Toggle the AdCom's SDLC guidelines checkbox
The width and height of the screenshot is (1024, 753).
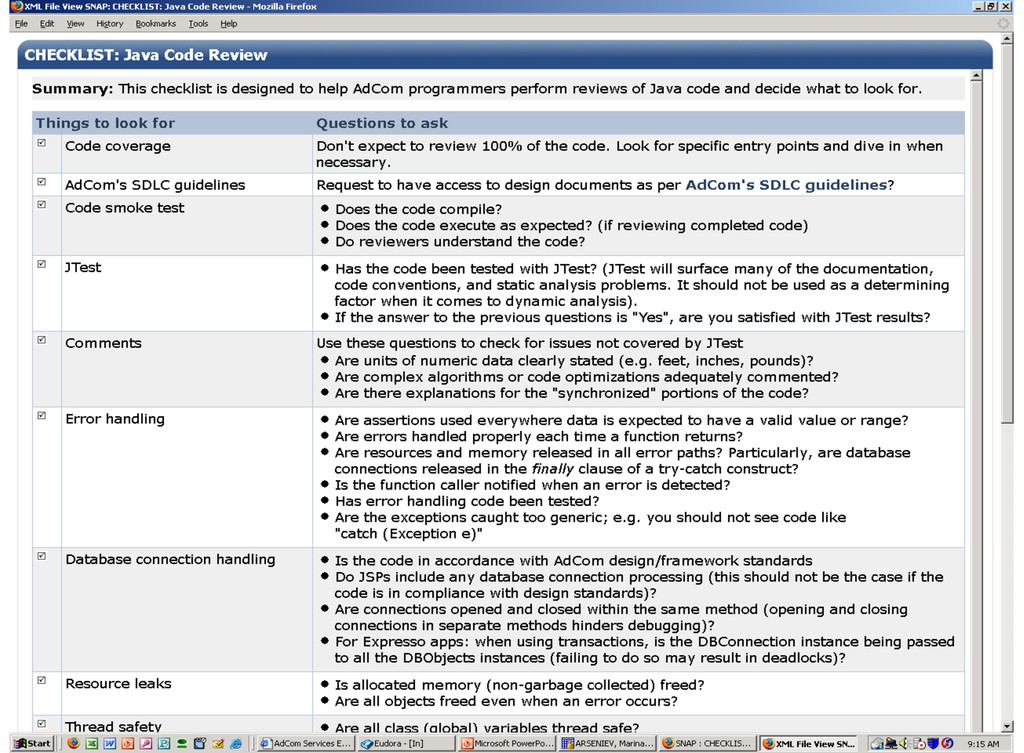[42, 182]
